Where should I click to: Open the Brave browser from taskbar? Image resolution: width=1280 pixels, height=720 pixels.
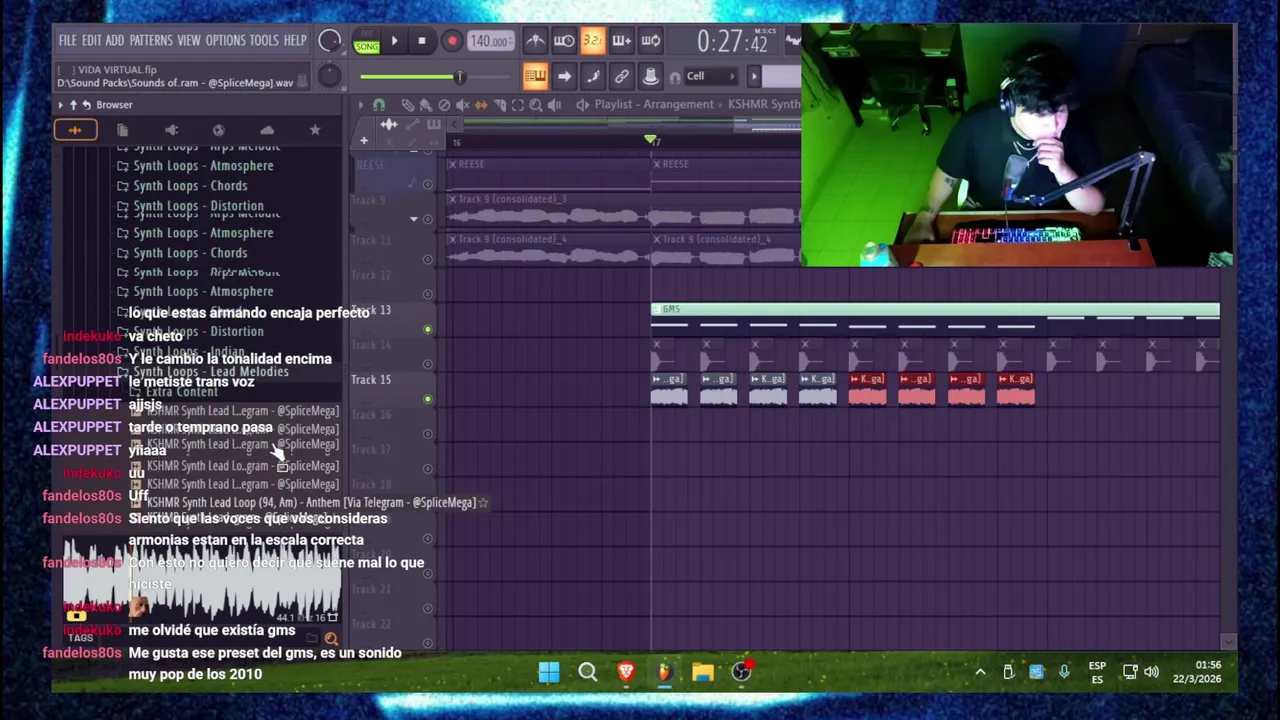tap(626, 672)
